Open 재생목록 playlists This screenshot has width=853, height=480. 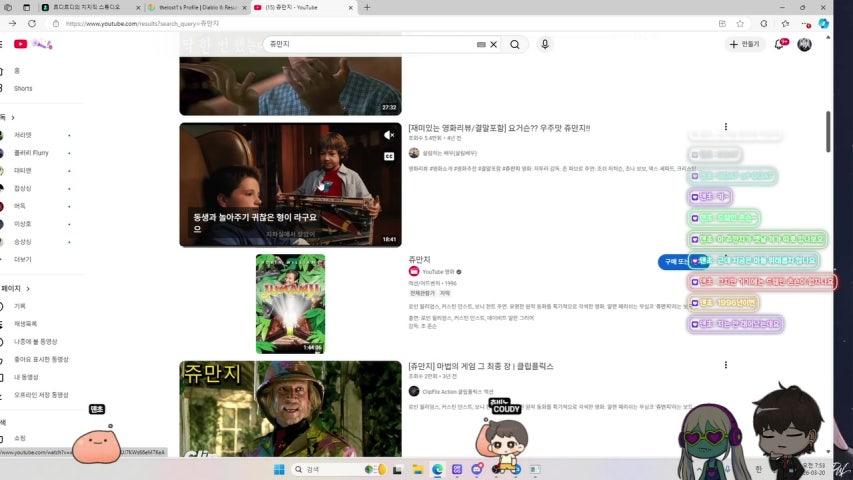click(x=25, y=324)
